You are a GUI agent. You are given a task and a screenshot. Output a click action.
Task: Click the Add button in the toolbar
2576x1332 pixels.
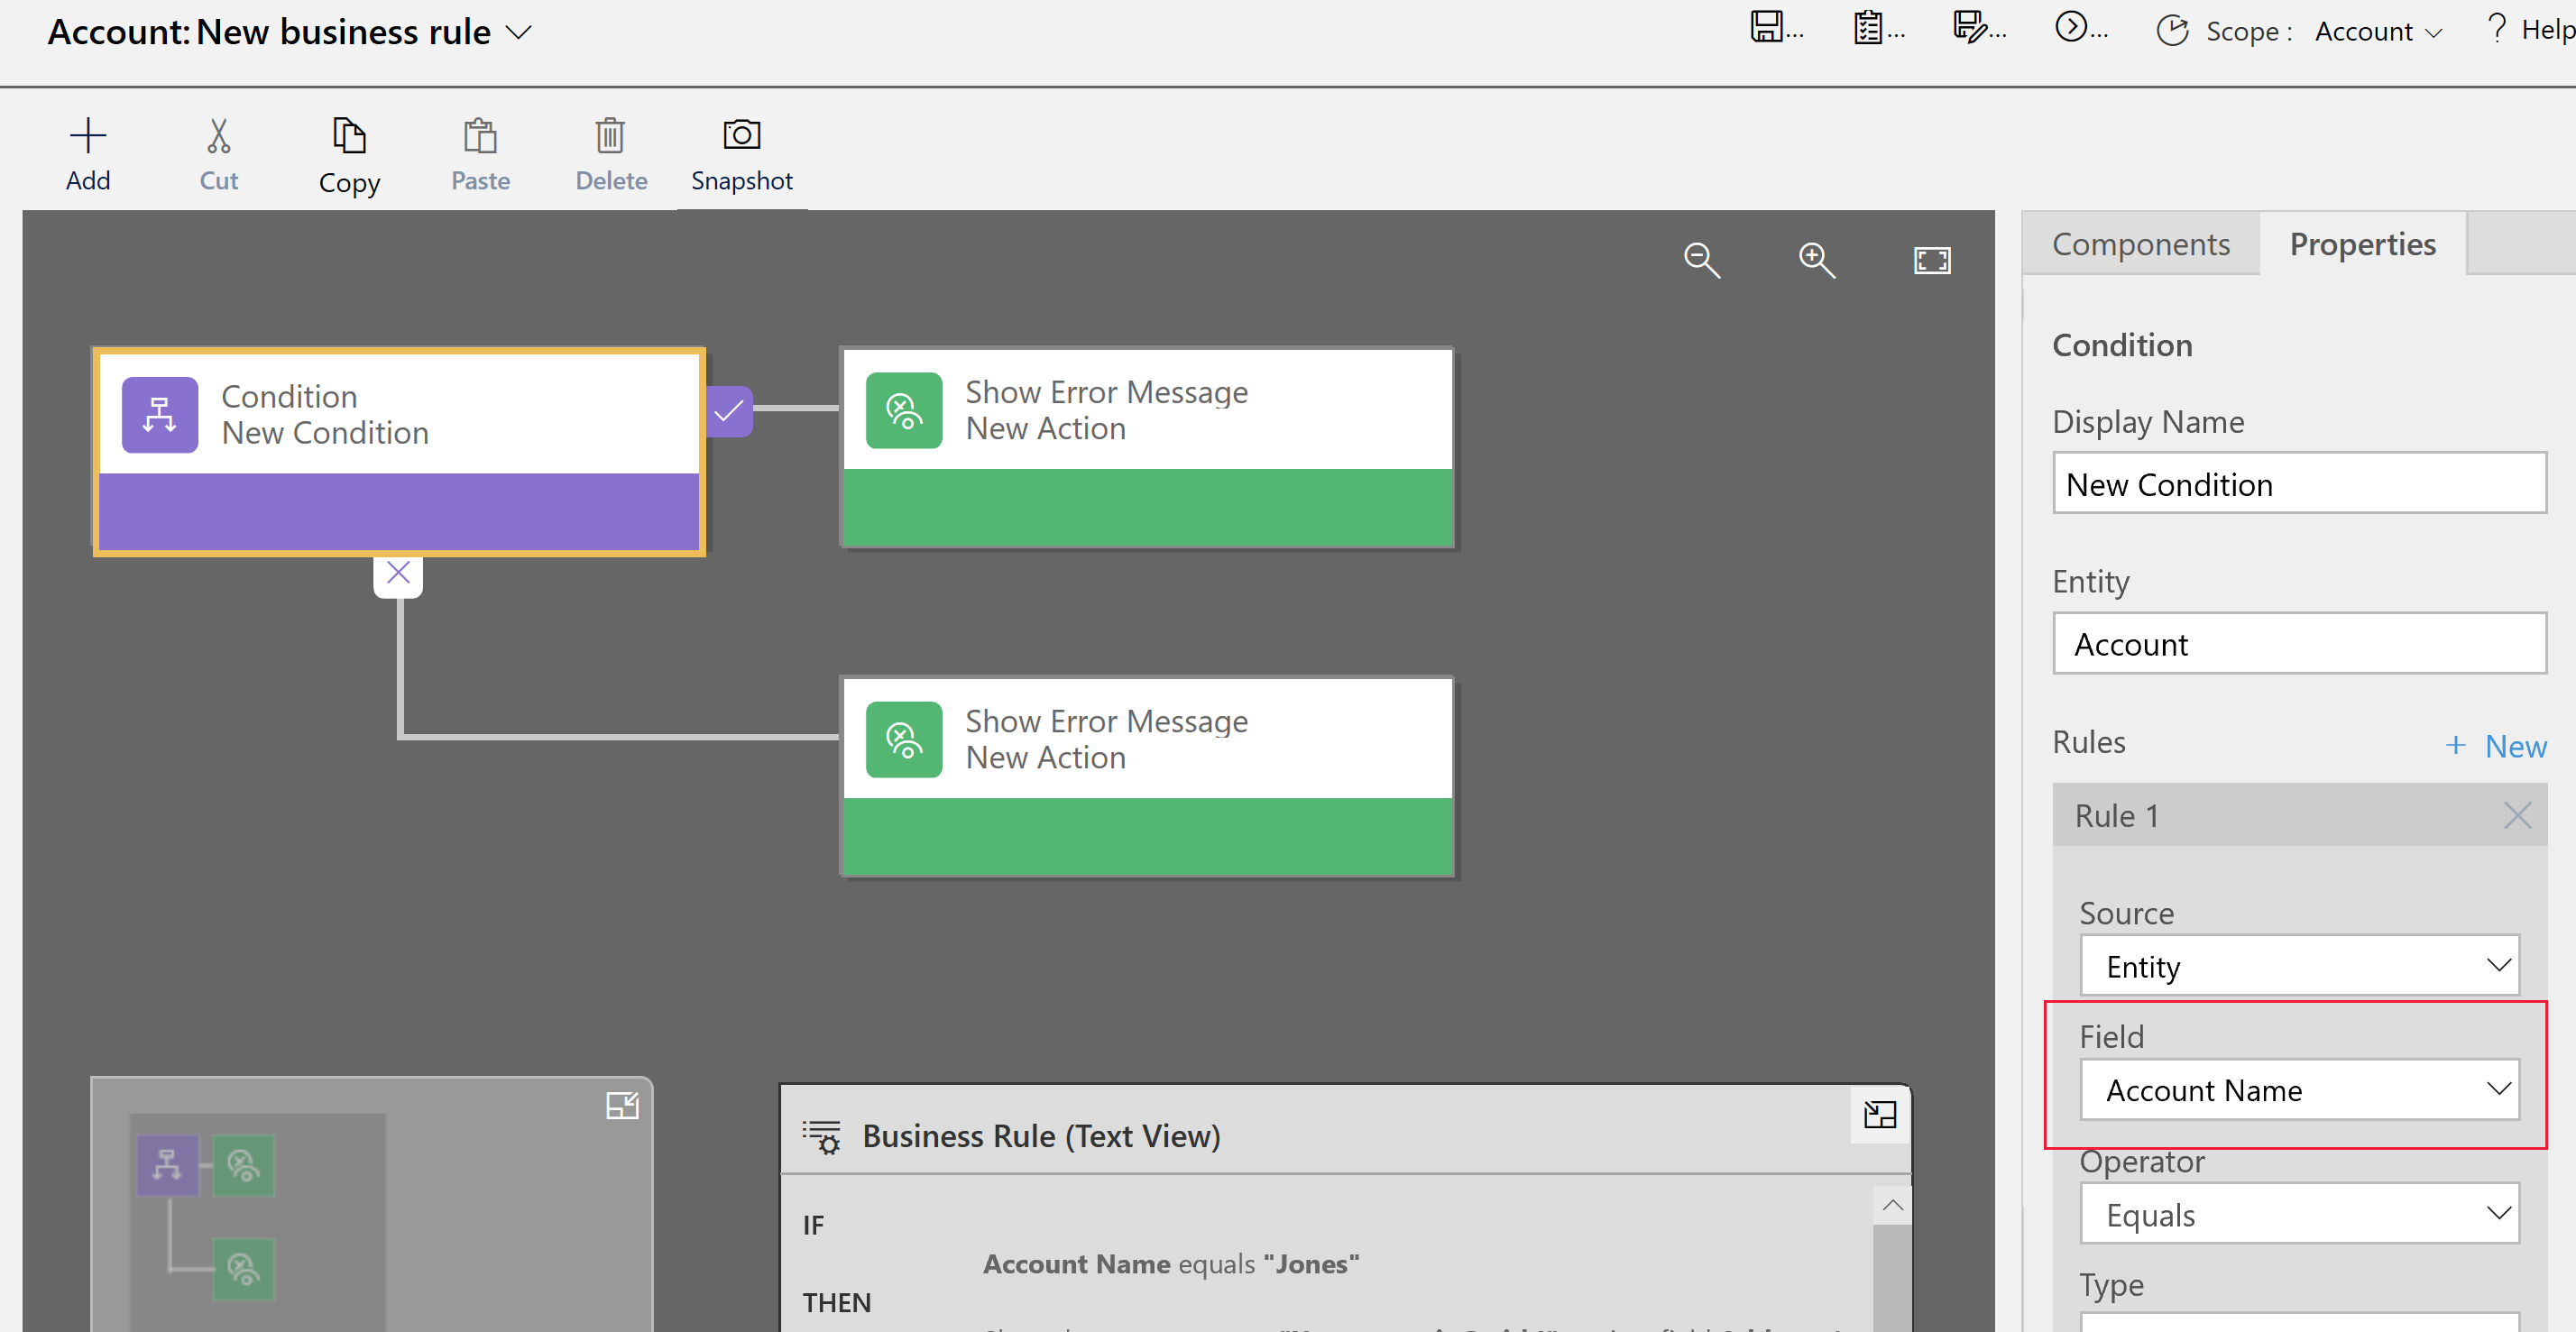(x=88, y=152)
